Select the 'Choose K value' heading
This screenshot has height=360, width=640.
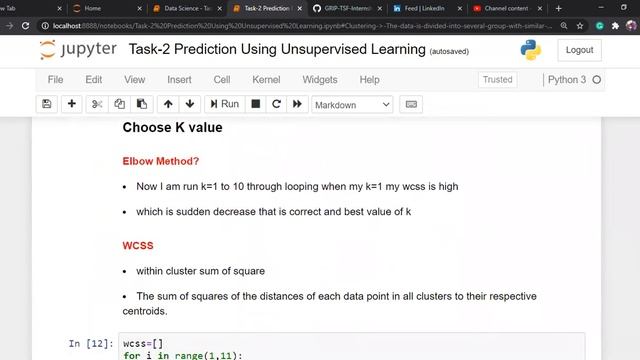click(x=172, y=127)
